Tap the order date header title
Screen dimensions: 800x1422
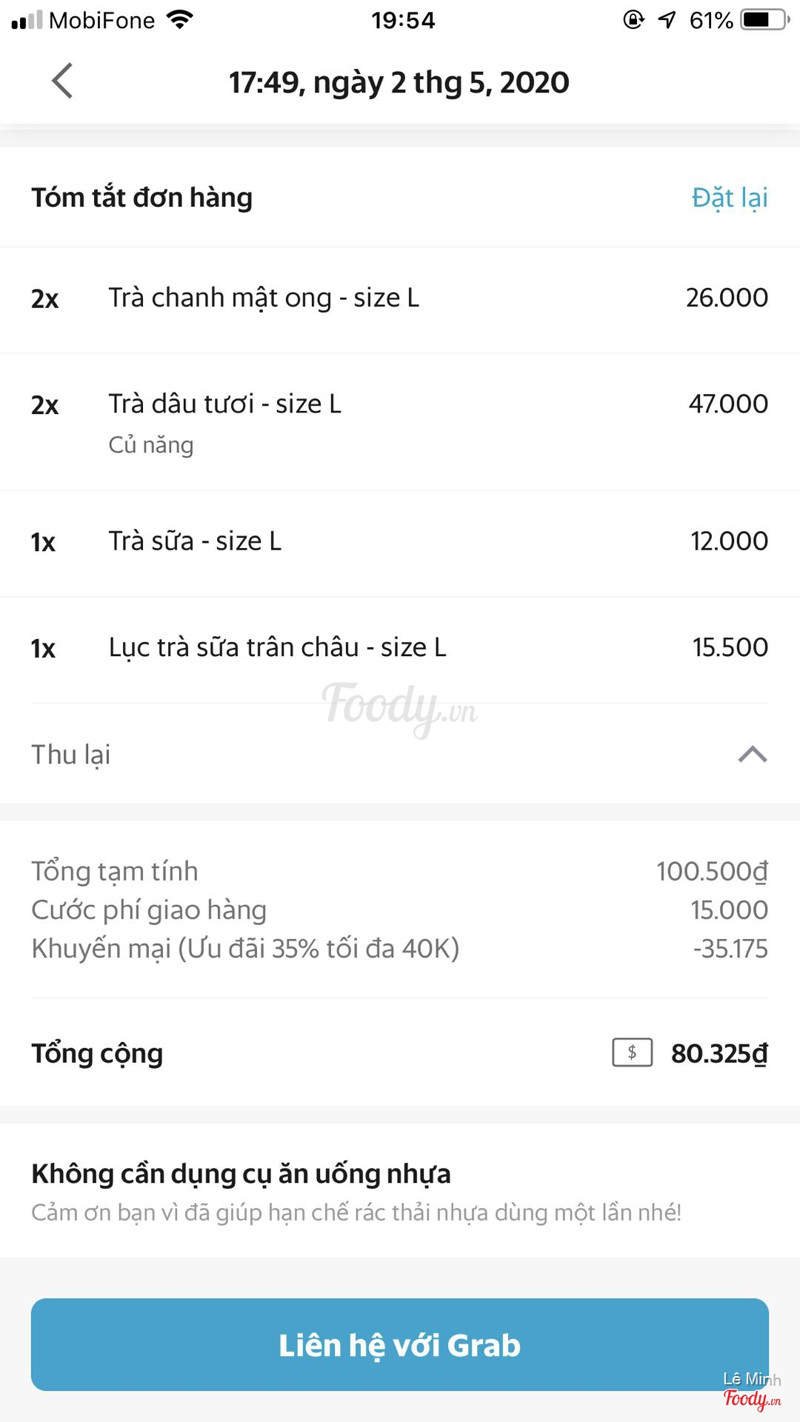tap(399, 82)
